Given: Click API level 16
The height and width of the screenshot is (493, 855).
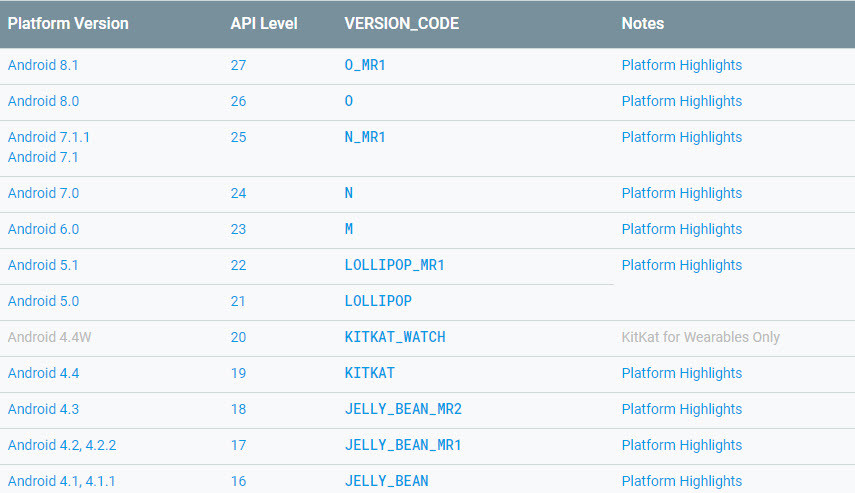Looking at the screenshot, I should point(238,482).
